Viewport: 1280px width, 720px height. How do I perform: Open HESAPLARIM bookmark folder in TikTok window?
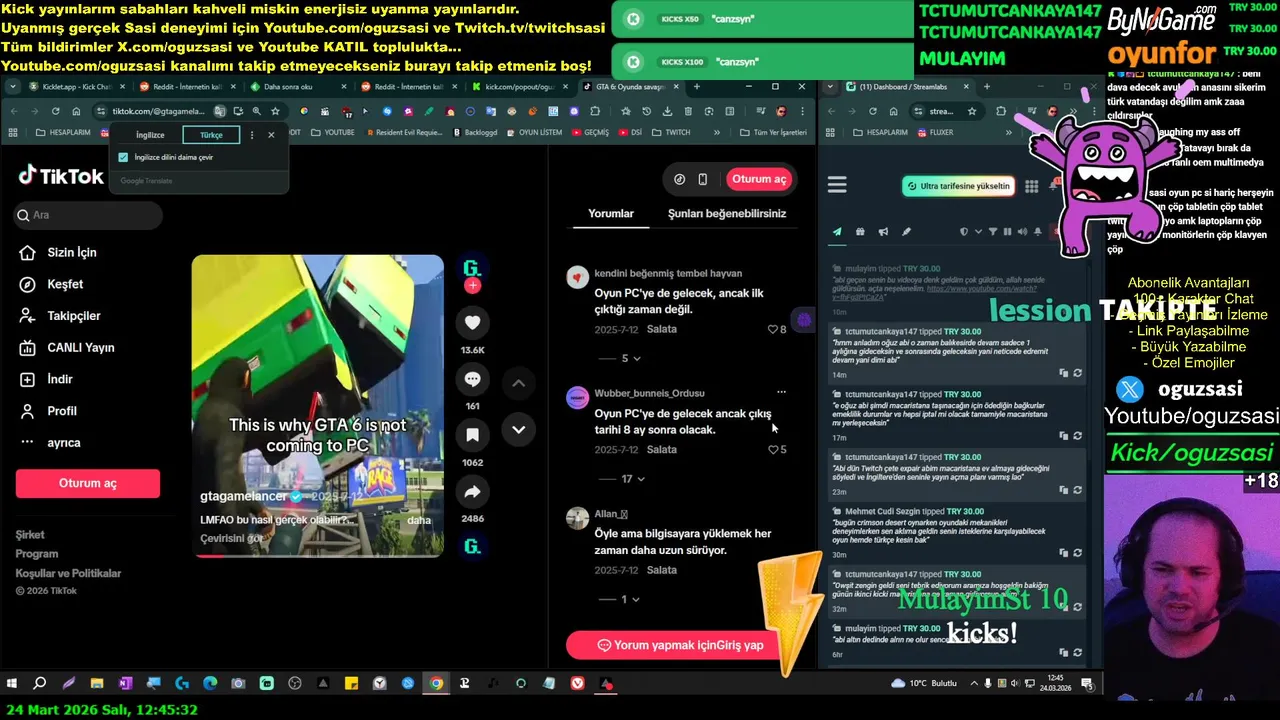[61, 132]
